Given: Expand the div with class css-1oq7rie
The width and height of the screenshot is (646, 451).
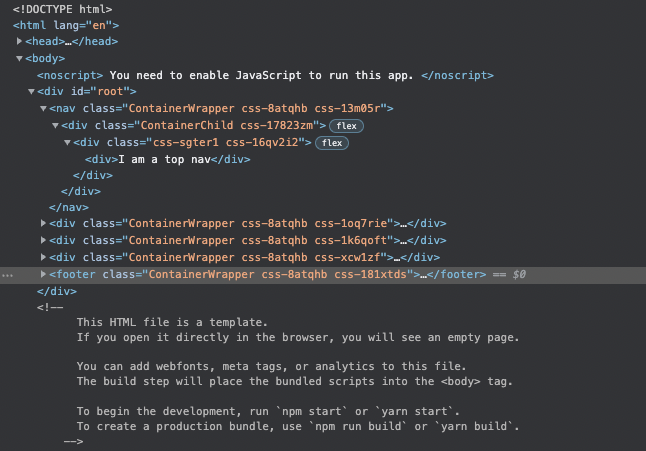Looking at the screenshot, I should click(43, 223).
